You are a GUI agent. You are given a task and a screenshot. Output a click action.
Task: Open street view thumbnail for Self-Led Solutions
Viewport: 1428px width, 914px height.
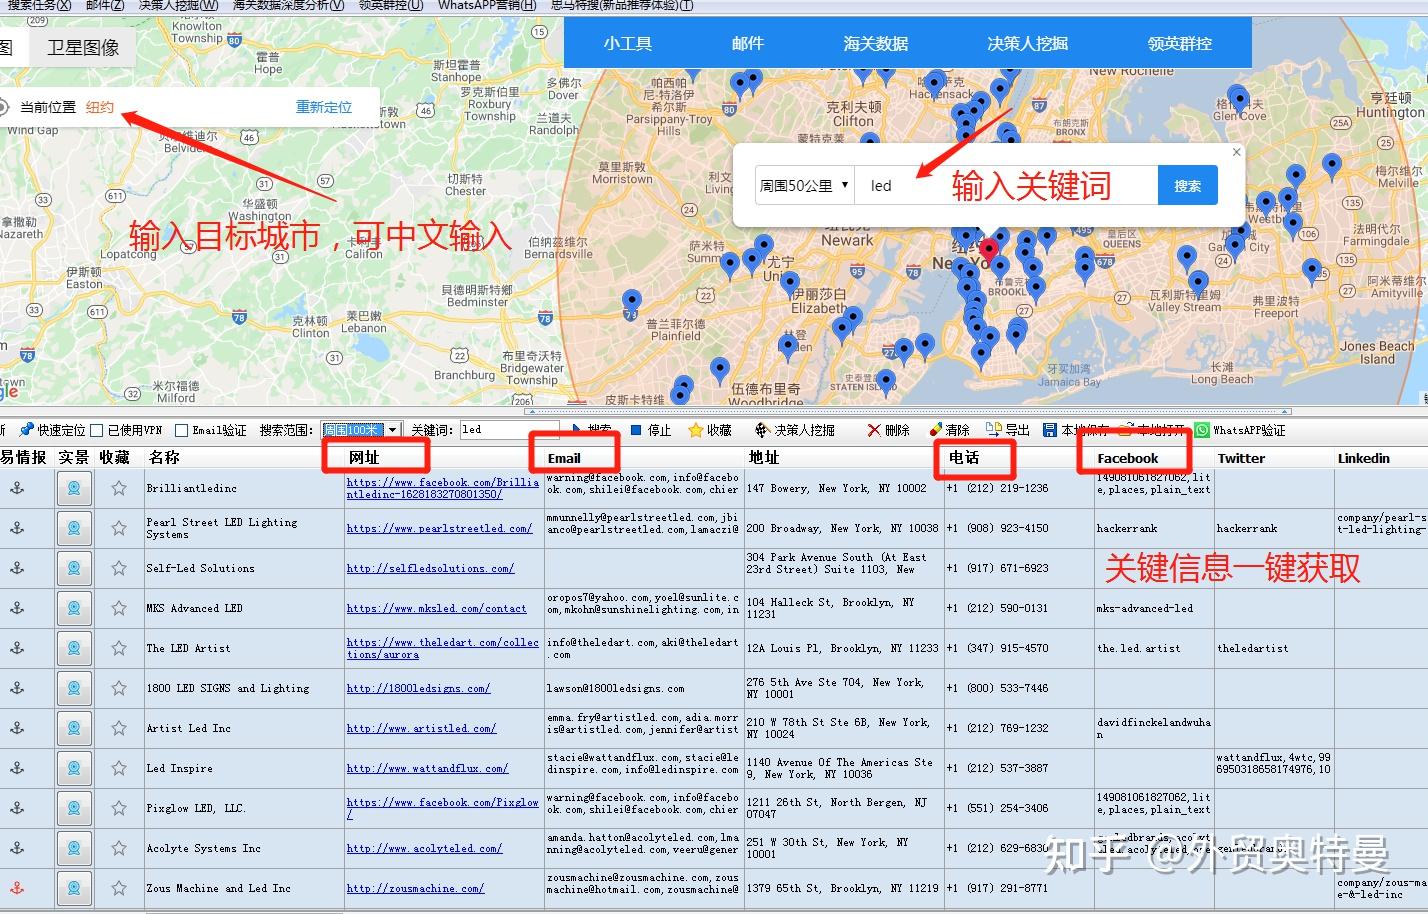pos(74,568)
